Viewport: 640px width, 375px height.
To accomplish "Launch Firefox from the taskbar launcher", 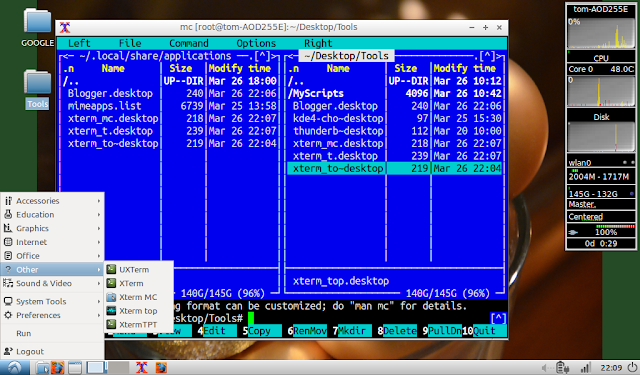I will (x=58, y=368).
